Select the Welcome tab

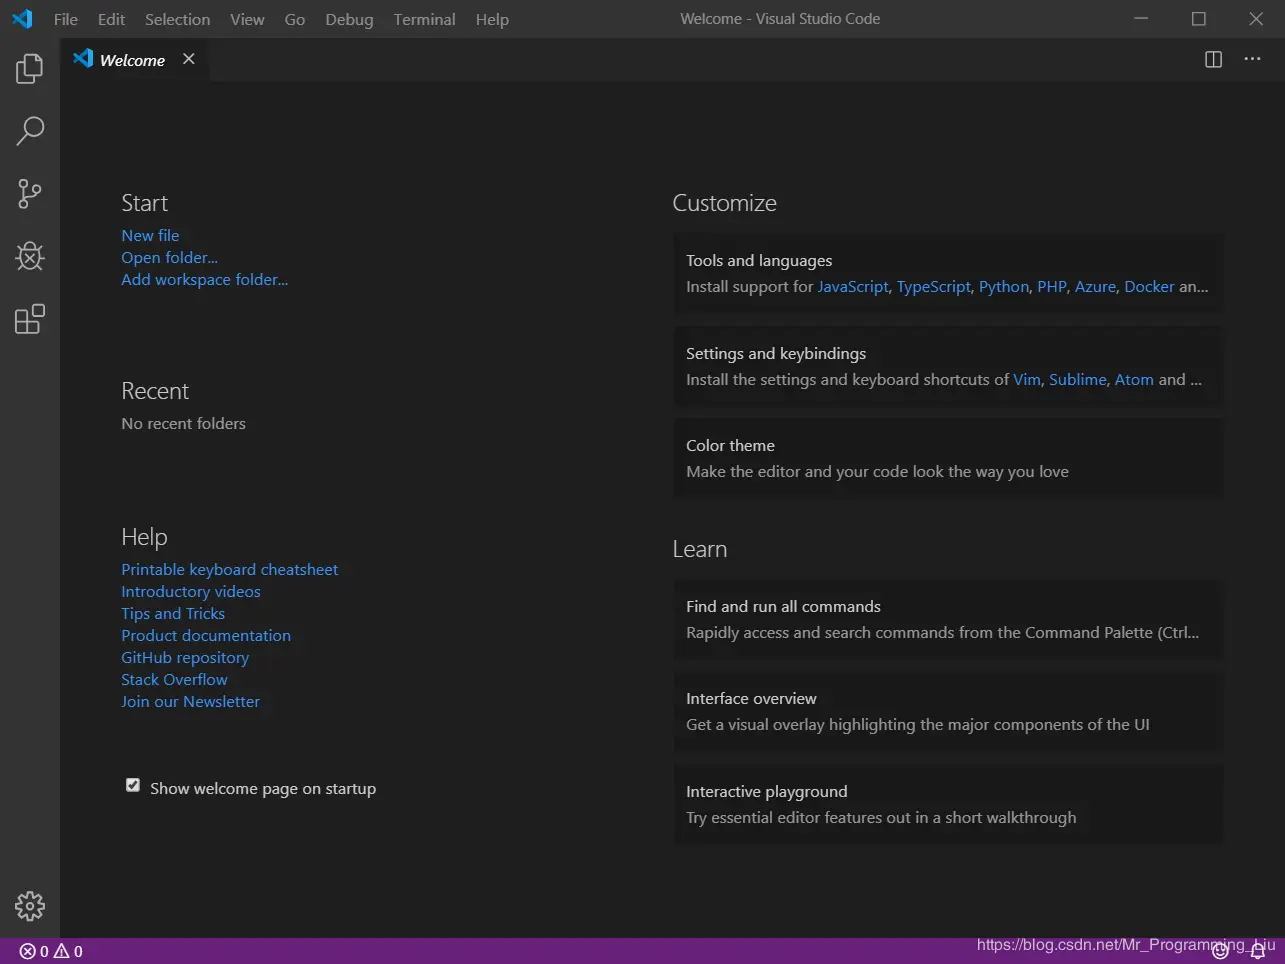pyautogui.click(x=135, y=60)
